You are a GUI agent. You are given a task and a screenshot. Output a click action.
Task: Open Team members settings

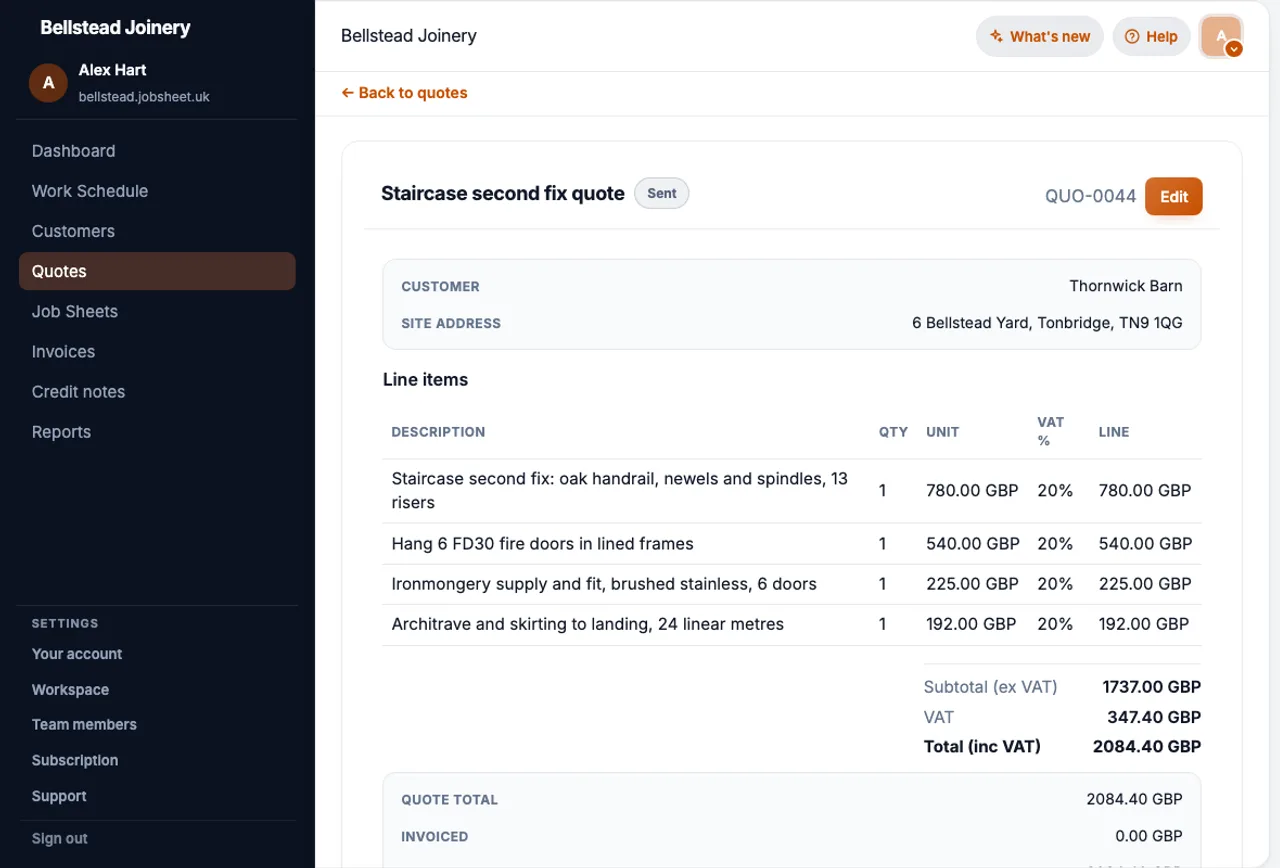(x=84, y=725)
